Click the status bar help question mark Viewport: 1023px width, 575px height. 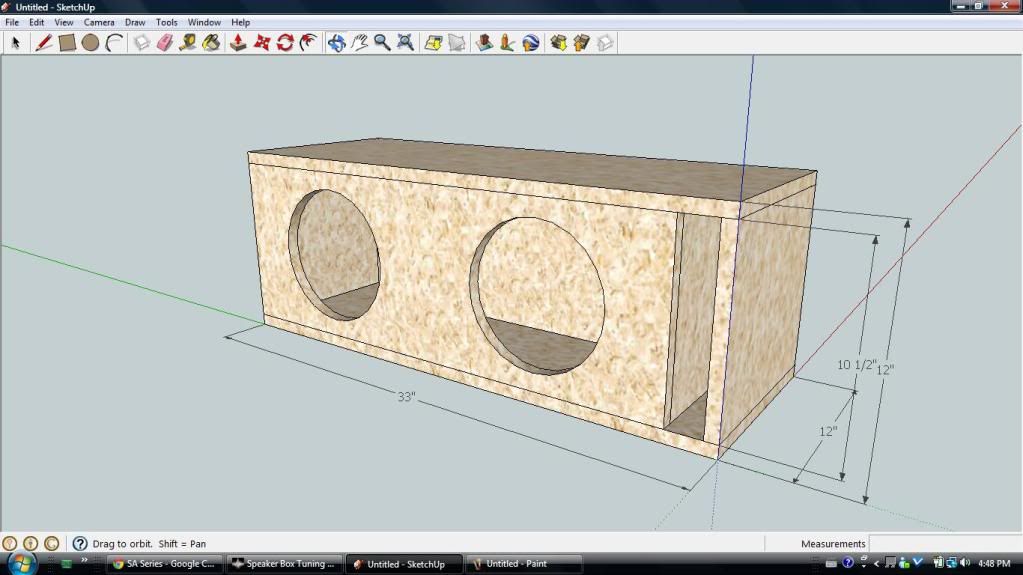pyautogui.click(x=80, y=544)
